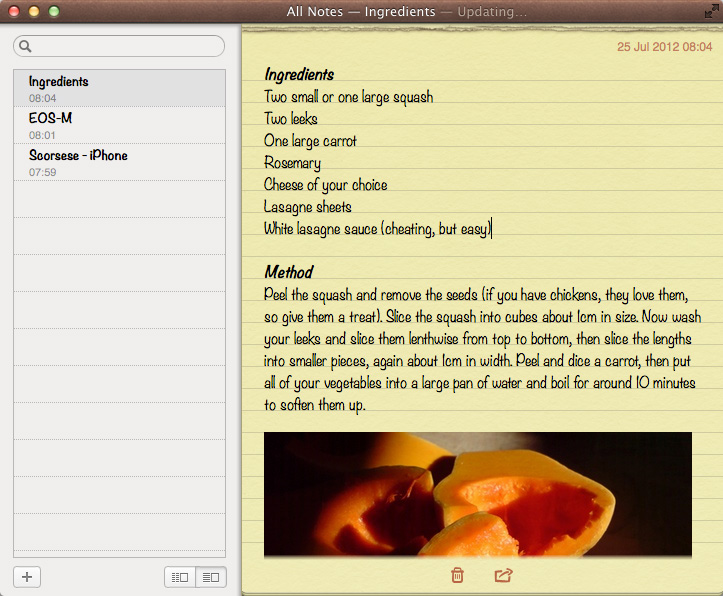Screen dimensions: 723x596
Task: Click the magnifying glass in search field
Action: point(25,46)
